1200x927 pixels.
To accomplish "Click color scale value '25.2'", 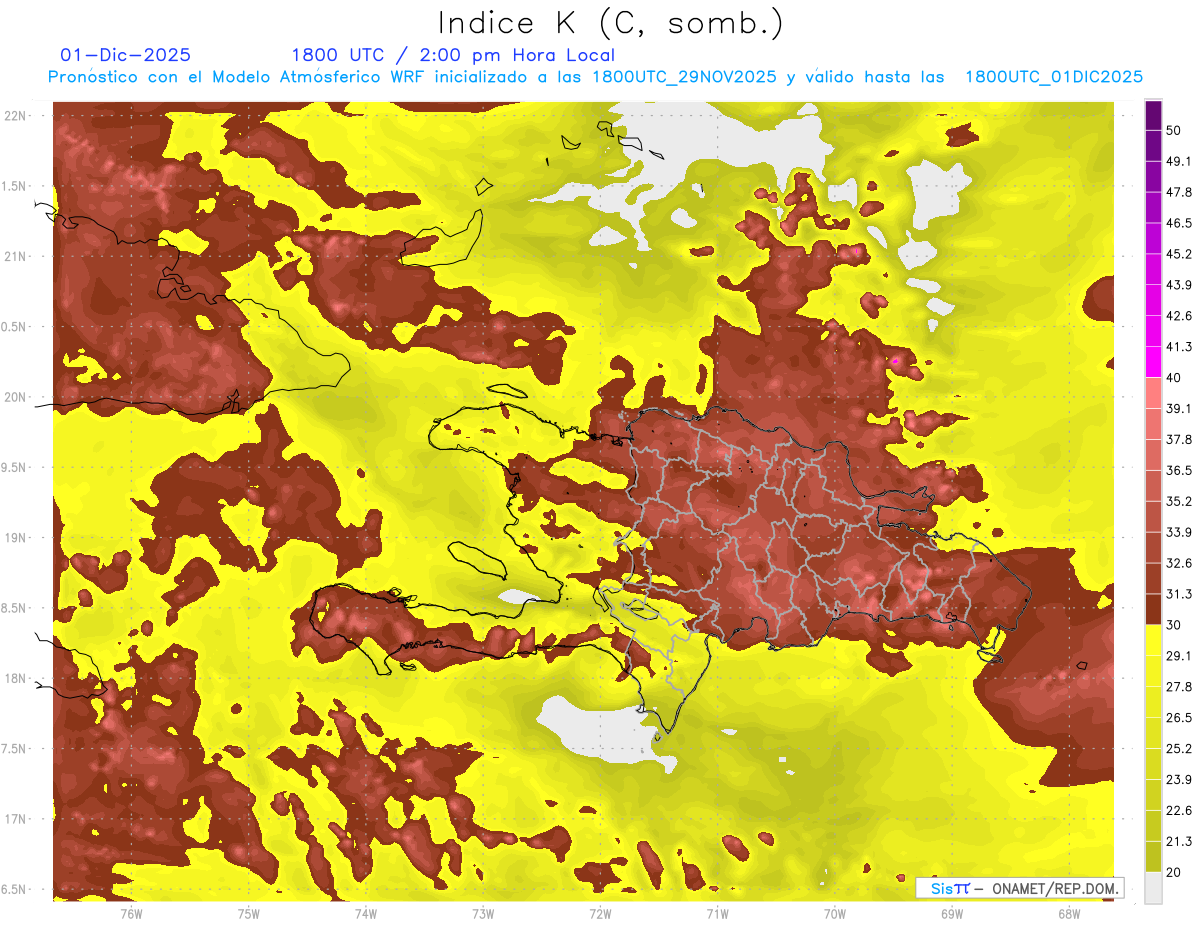I will coord(1179,749).
